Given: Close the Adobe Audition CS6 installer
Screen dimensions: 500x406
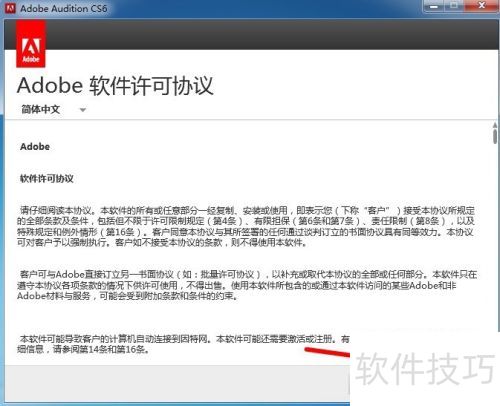Looking at the screenshot, I should (481, 6).
